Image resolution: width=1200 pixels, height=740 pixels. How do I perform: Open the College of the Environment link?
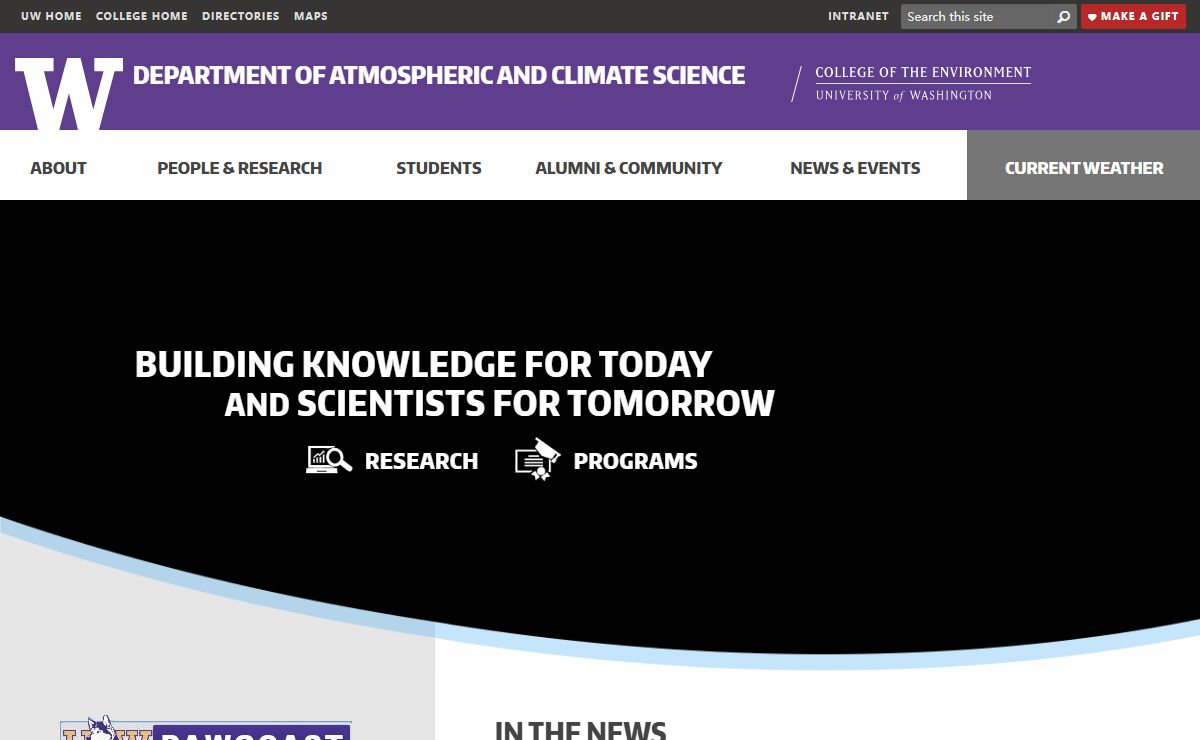tap(923, 72)
